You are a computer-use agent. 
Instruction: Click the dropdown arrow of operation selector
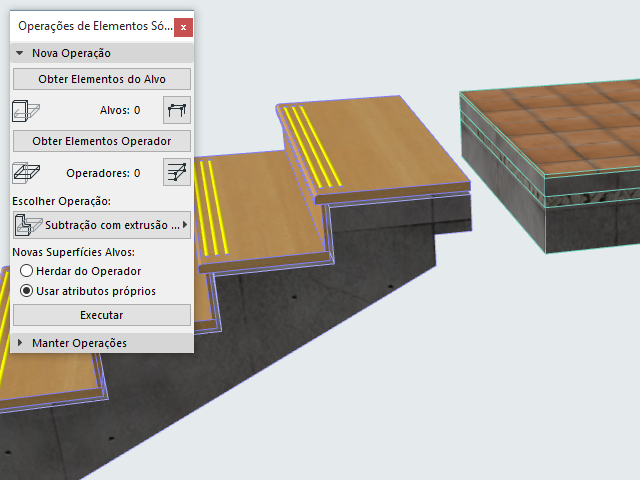click(x=185, y=225)
